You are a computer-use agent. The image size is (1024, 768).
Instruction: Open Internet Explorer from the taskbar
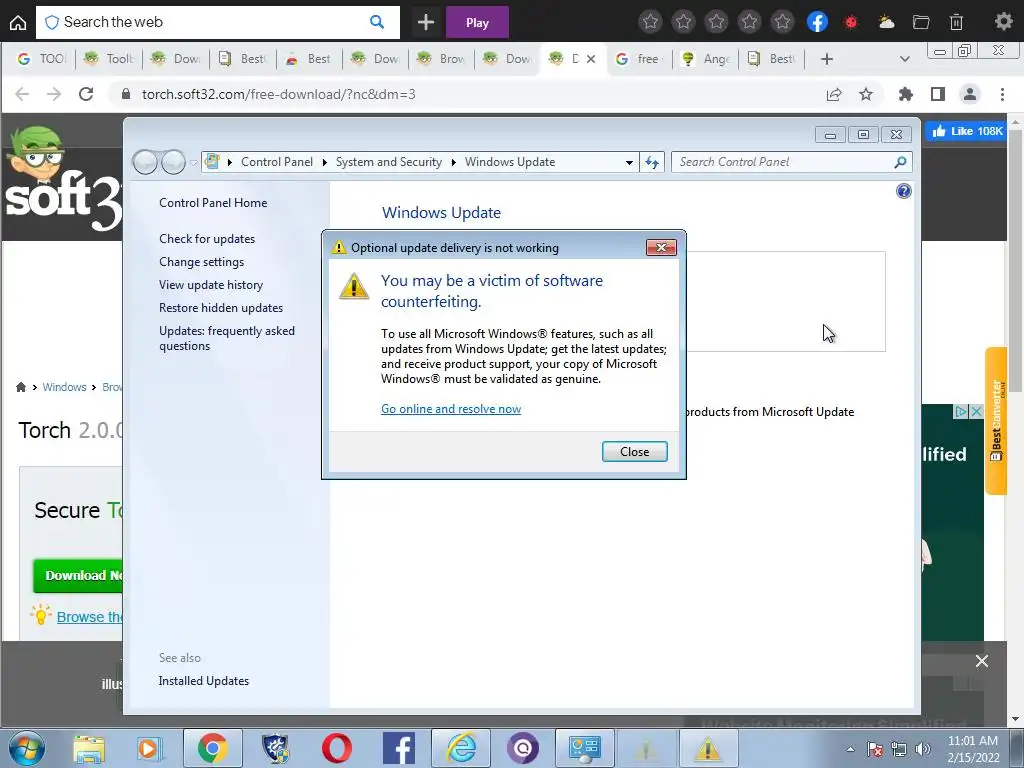(461, 748)
